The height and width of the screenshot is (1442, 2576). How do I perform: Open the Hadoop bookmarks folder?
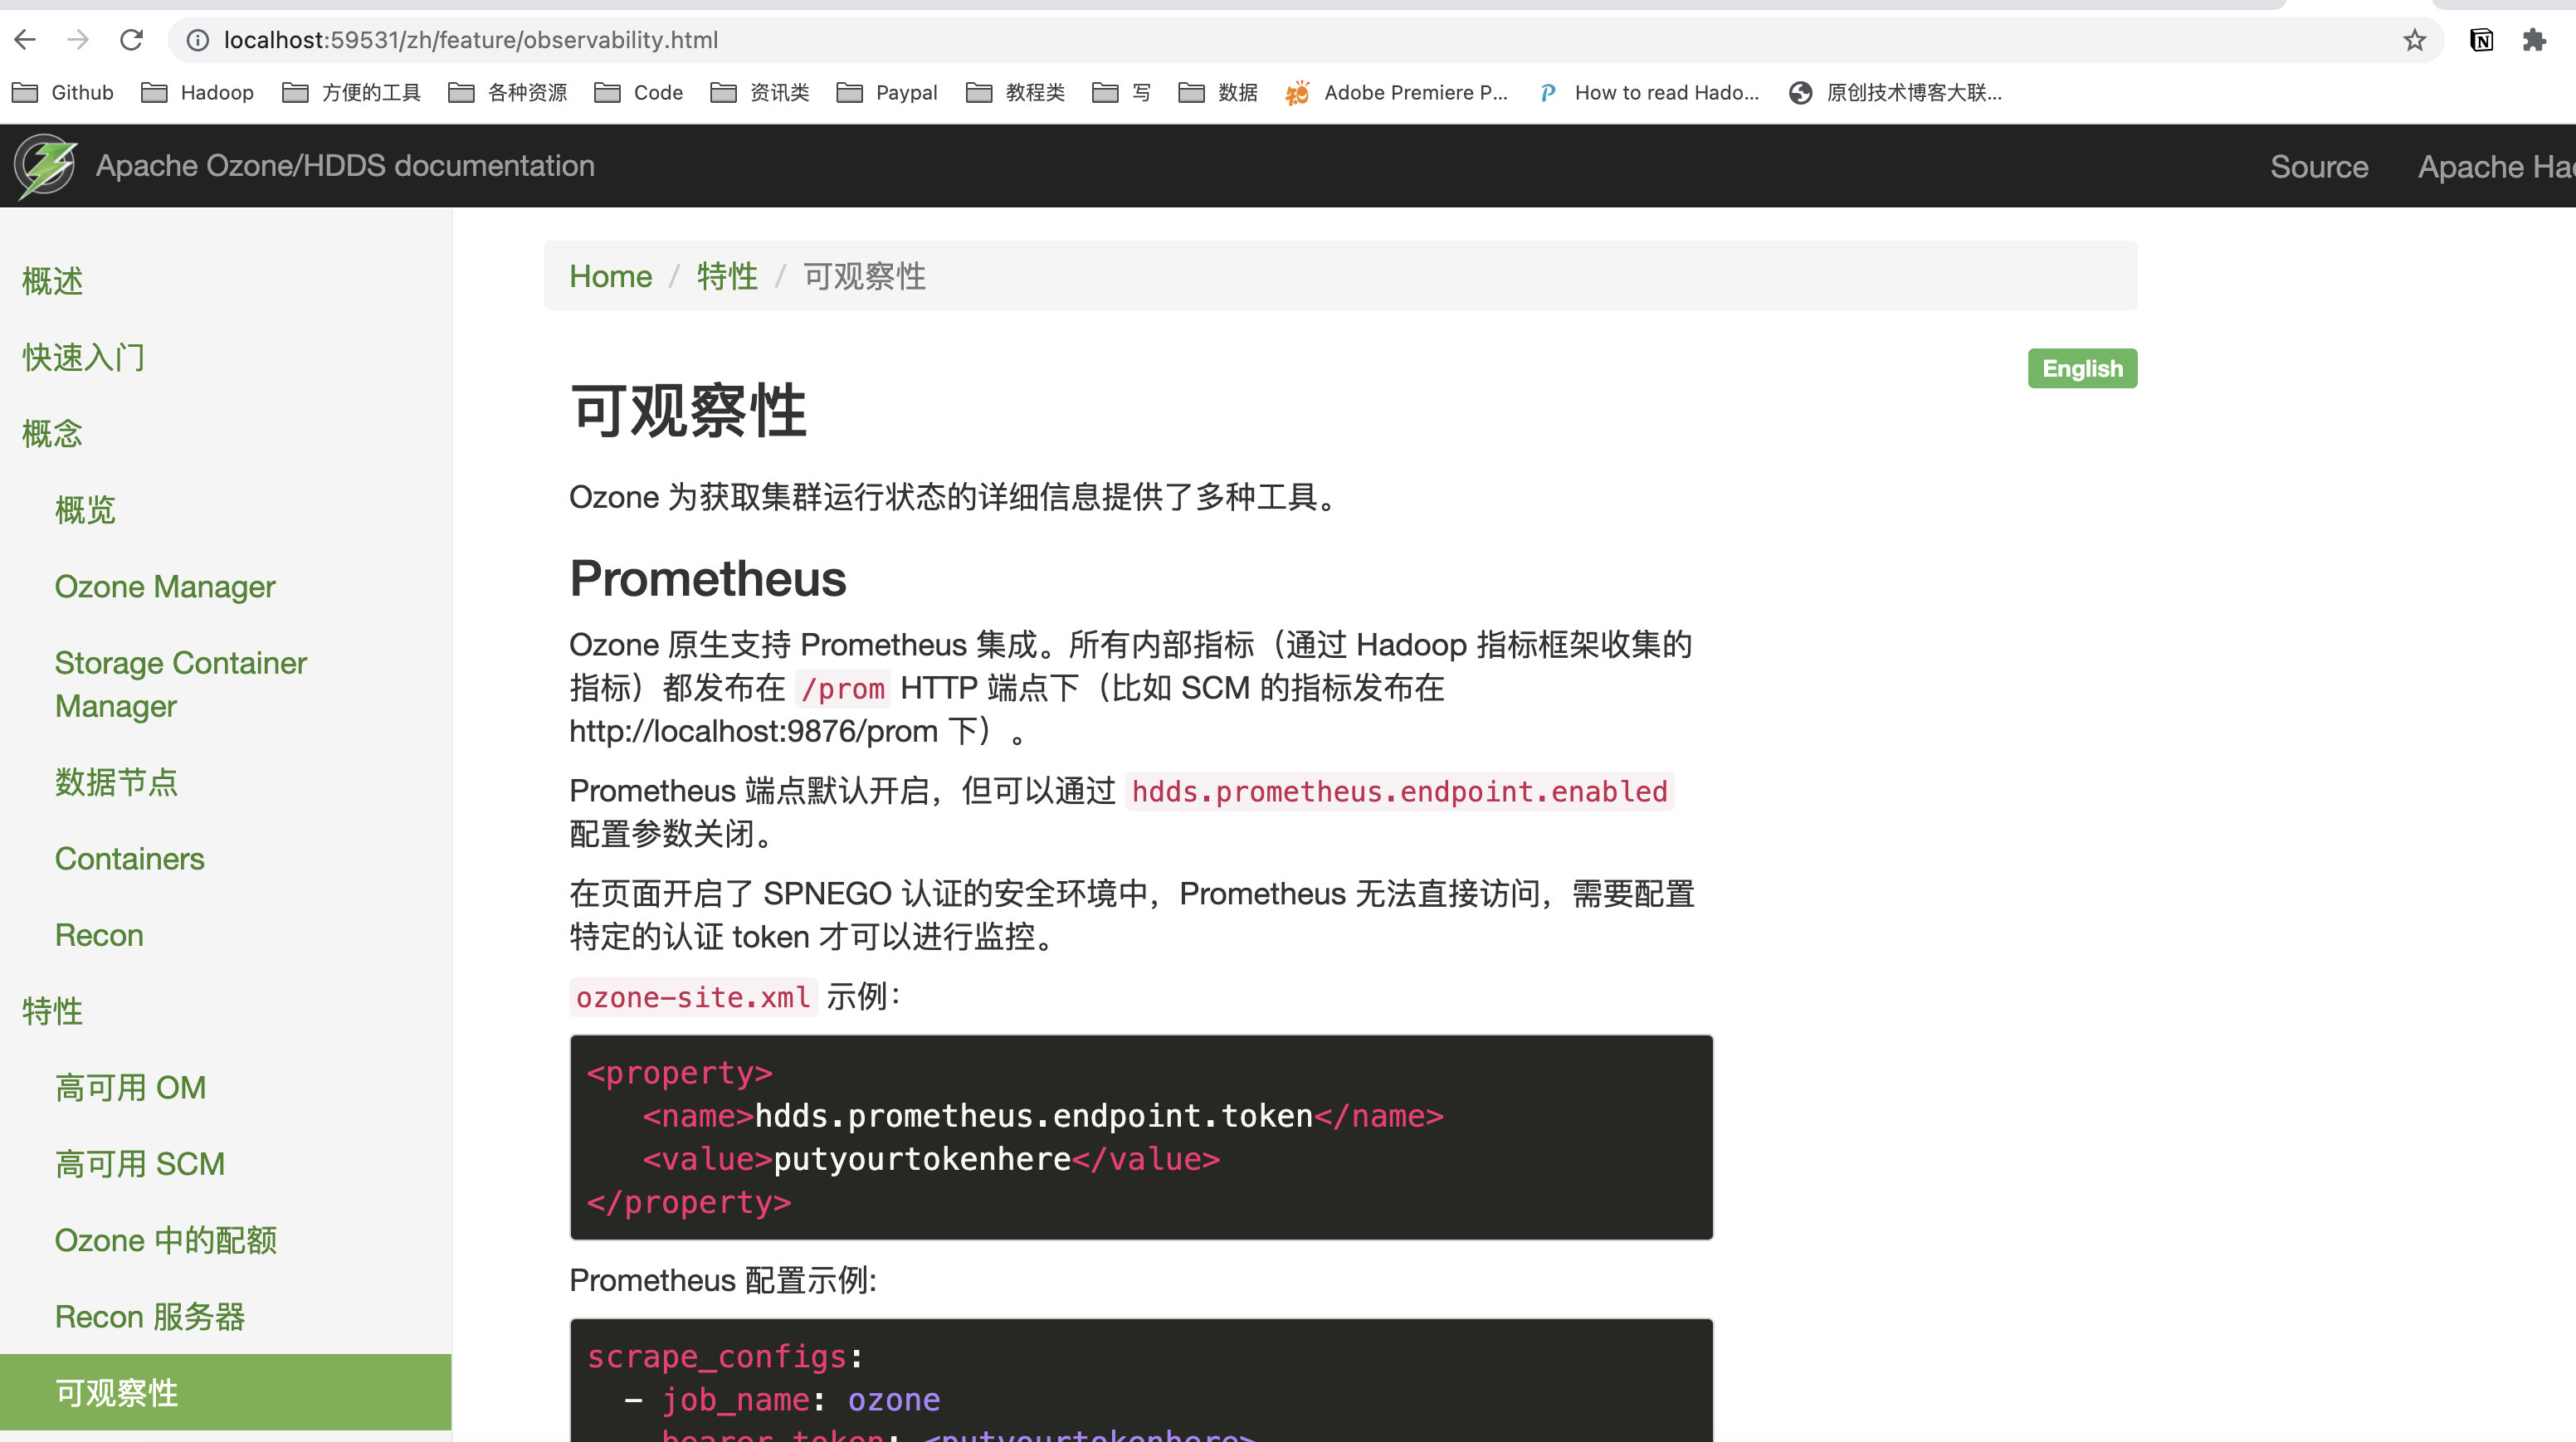[198, 93]
